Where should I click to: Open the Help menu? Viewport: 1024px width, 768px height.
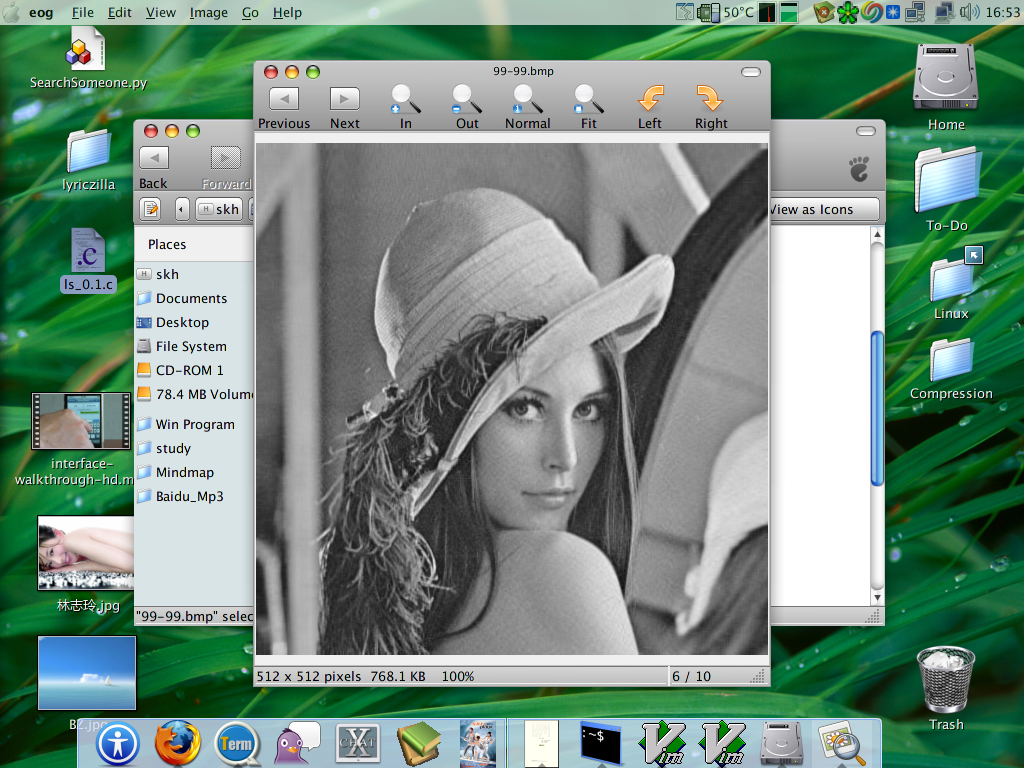(287, 12)
